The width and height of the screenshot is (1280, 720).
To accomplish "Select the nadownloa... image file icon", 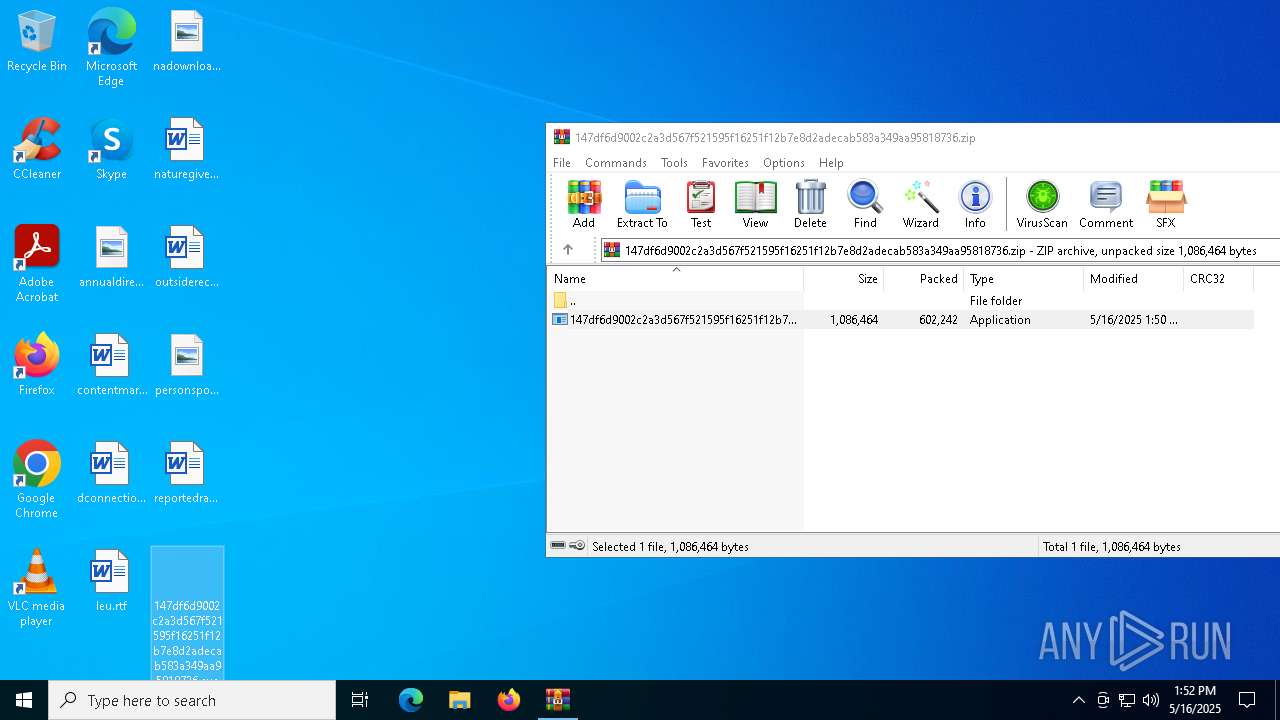I will pos(186,42).
